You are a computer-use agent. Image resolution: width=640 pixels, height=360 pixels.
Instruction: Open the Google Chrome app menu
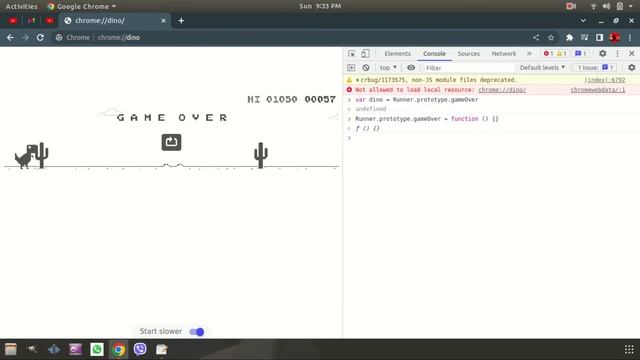82,6
